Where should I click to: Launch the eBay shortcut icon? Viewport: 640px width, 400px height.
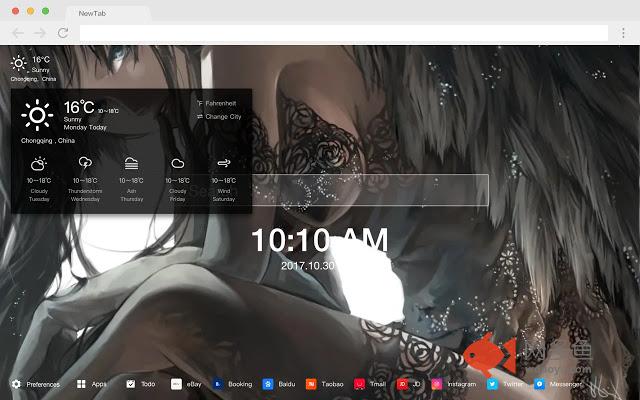[x=177, y=384]
